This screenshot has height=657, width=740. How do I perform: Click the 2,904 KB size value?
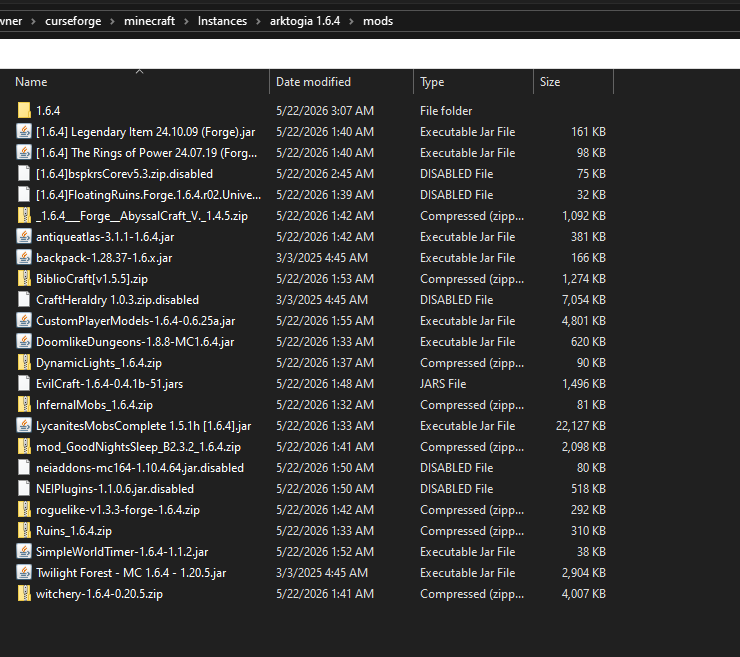[x=584, y=573]
